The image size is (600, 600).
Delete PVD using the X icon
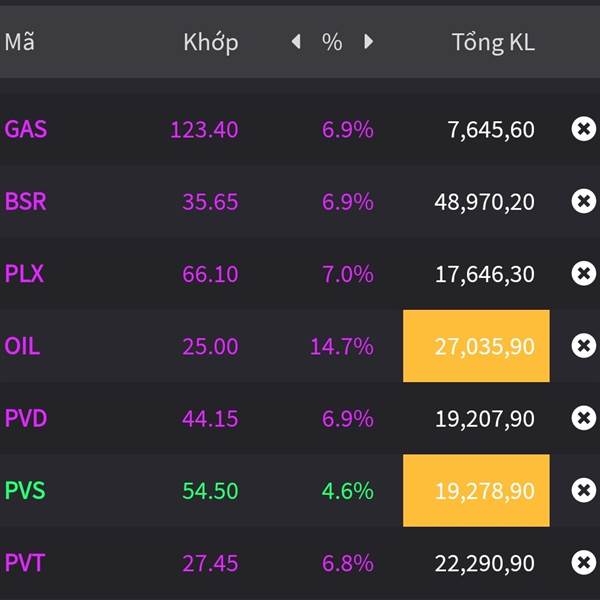[583, 418]
